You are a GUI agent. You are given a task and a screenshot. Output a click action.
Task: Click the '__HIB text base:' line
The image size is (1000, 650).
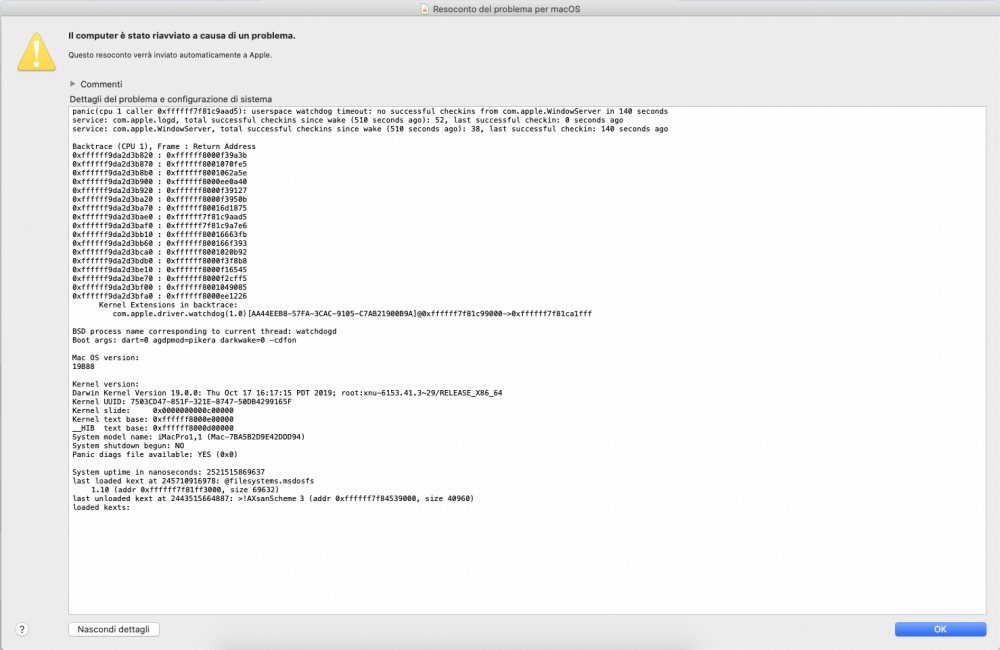[x=153, y=428]
